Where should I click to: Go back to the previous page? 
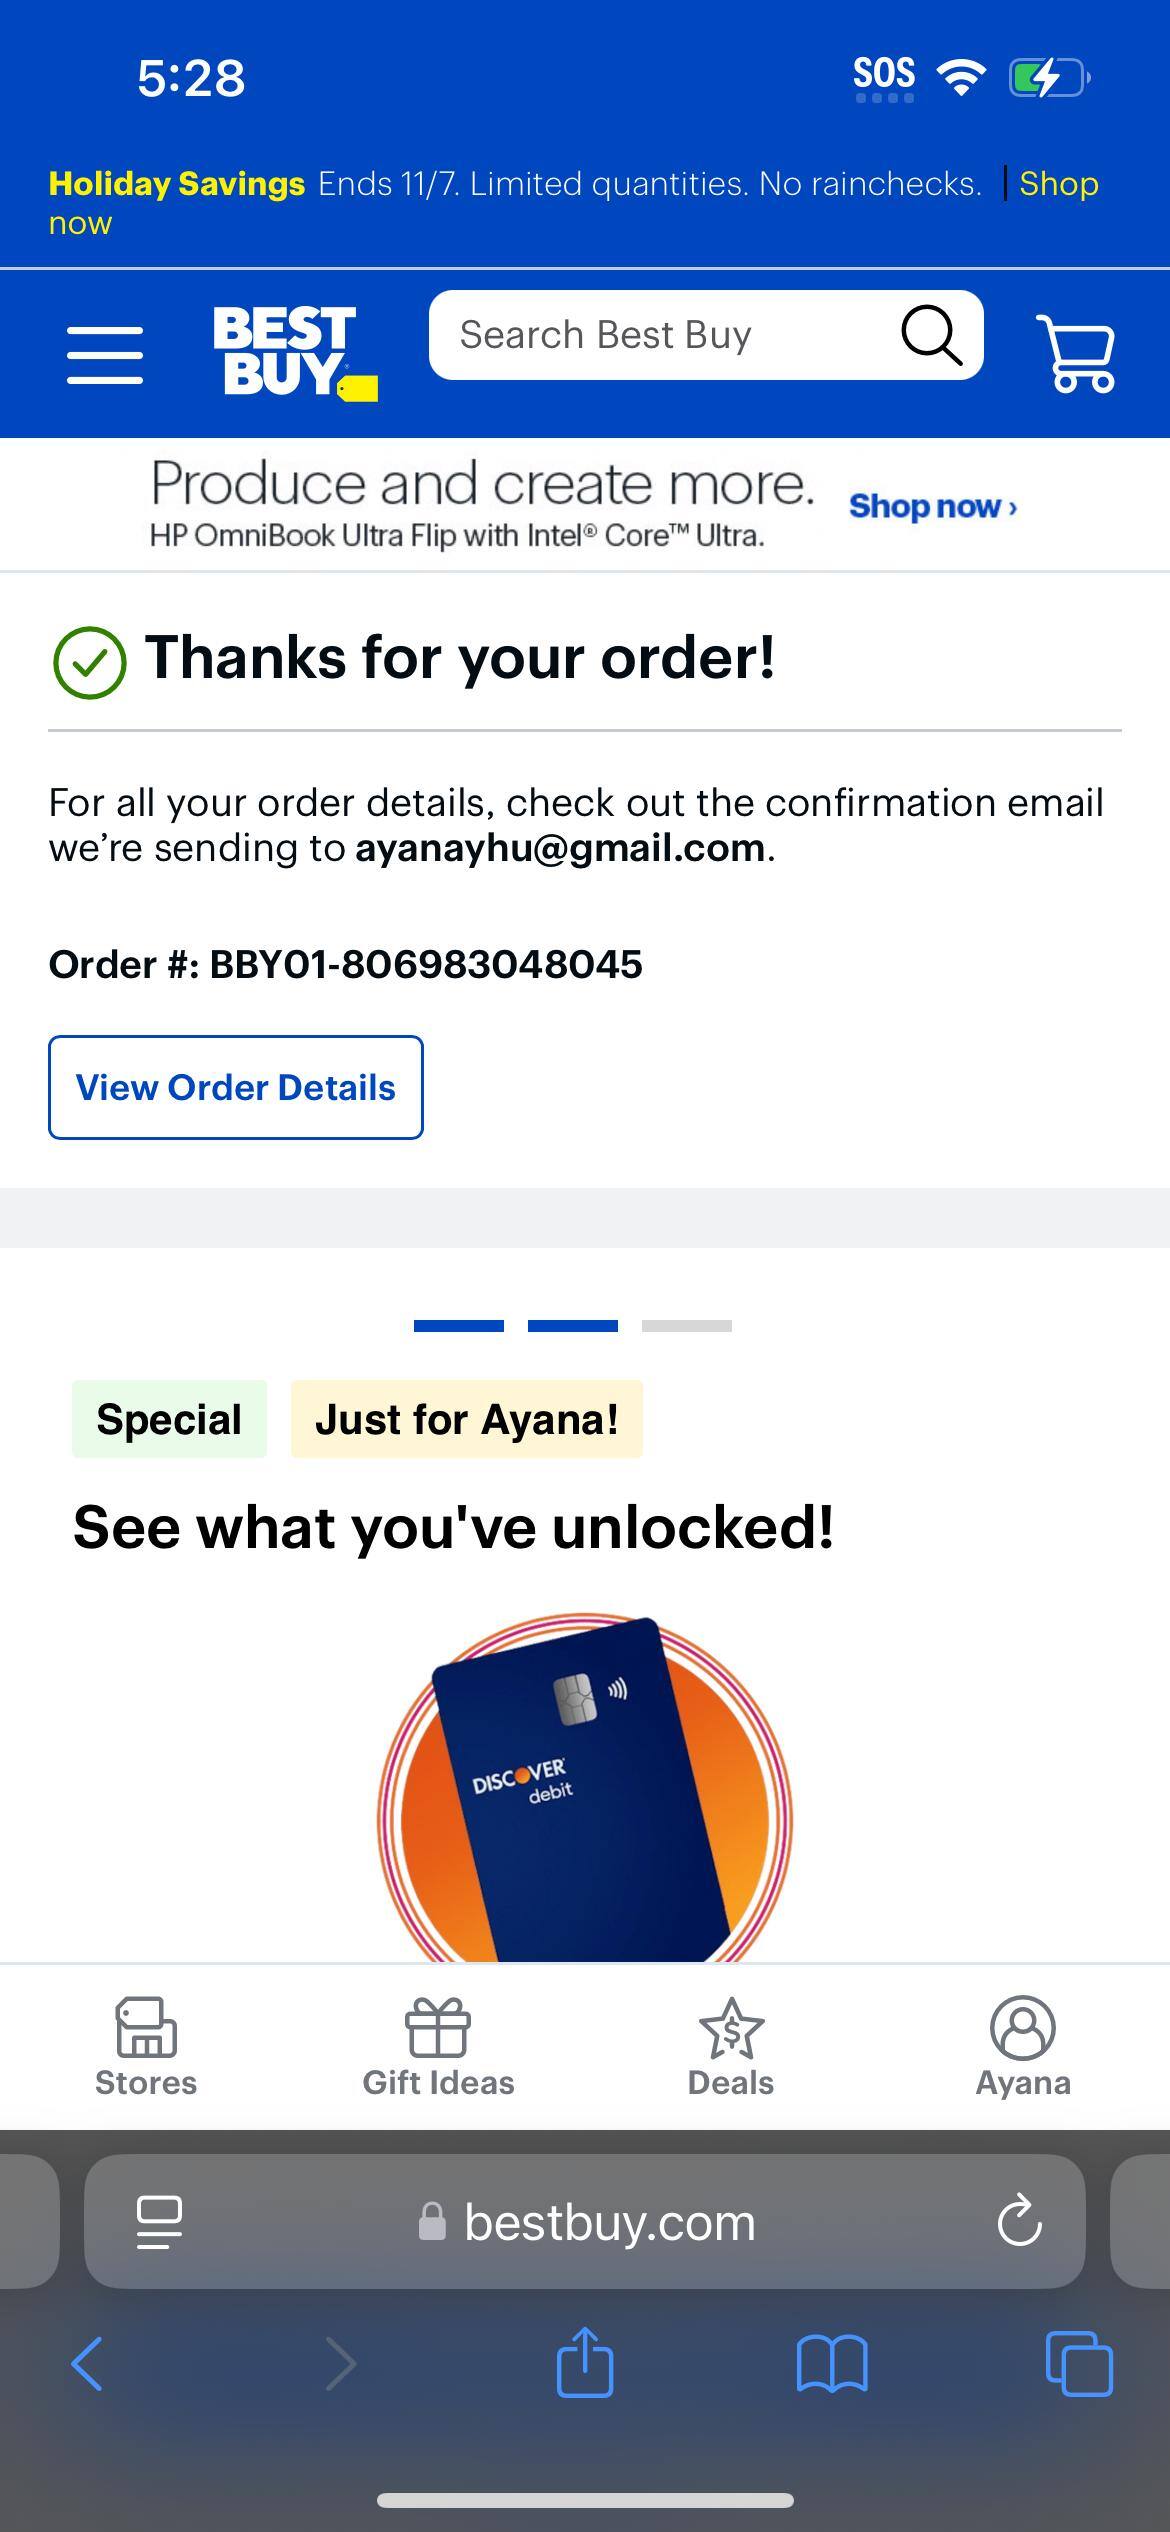tap(87, 2364)
